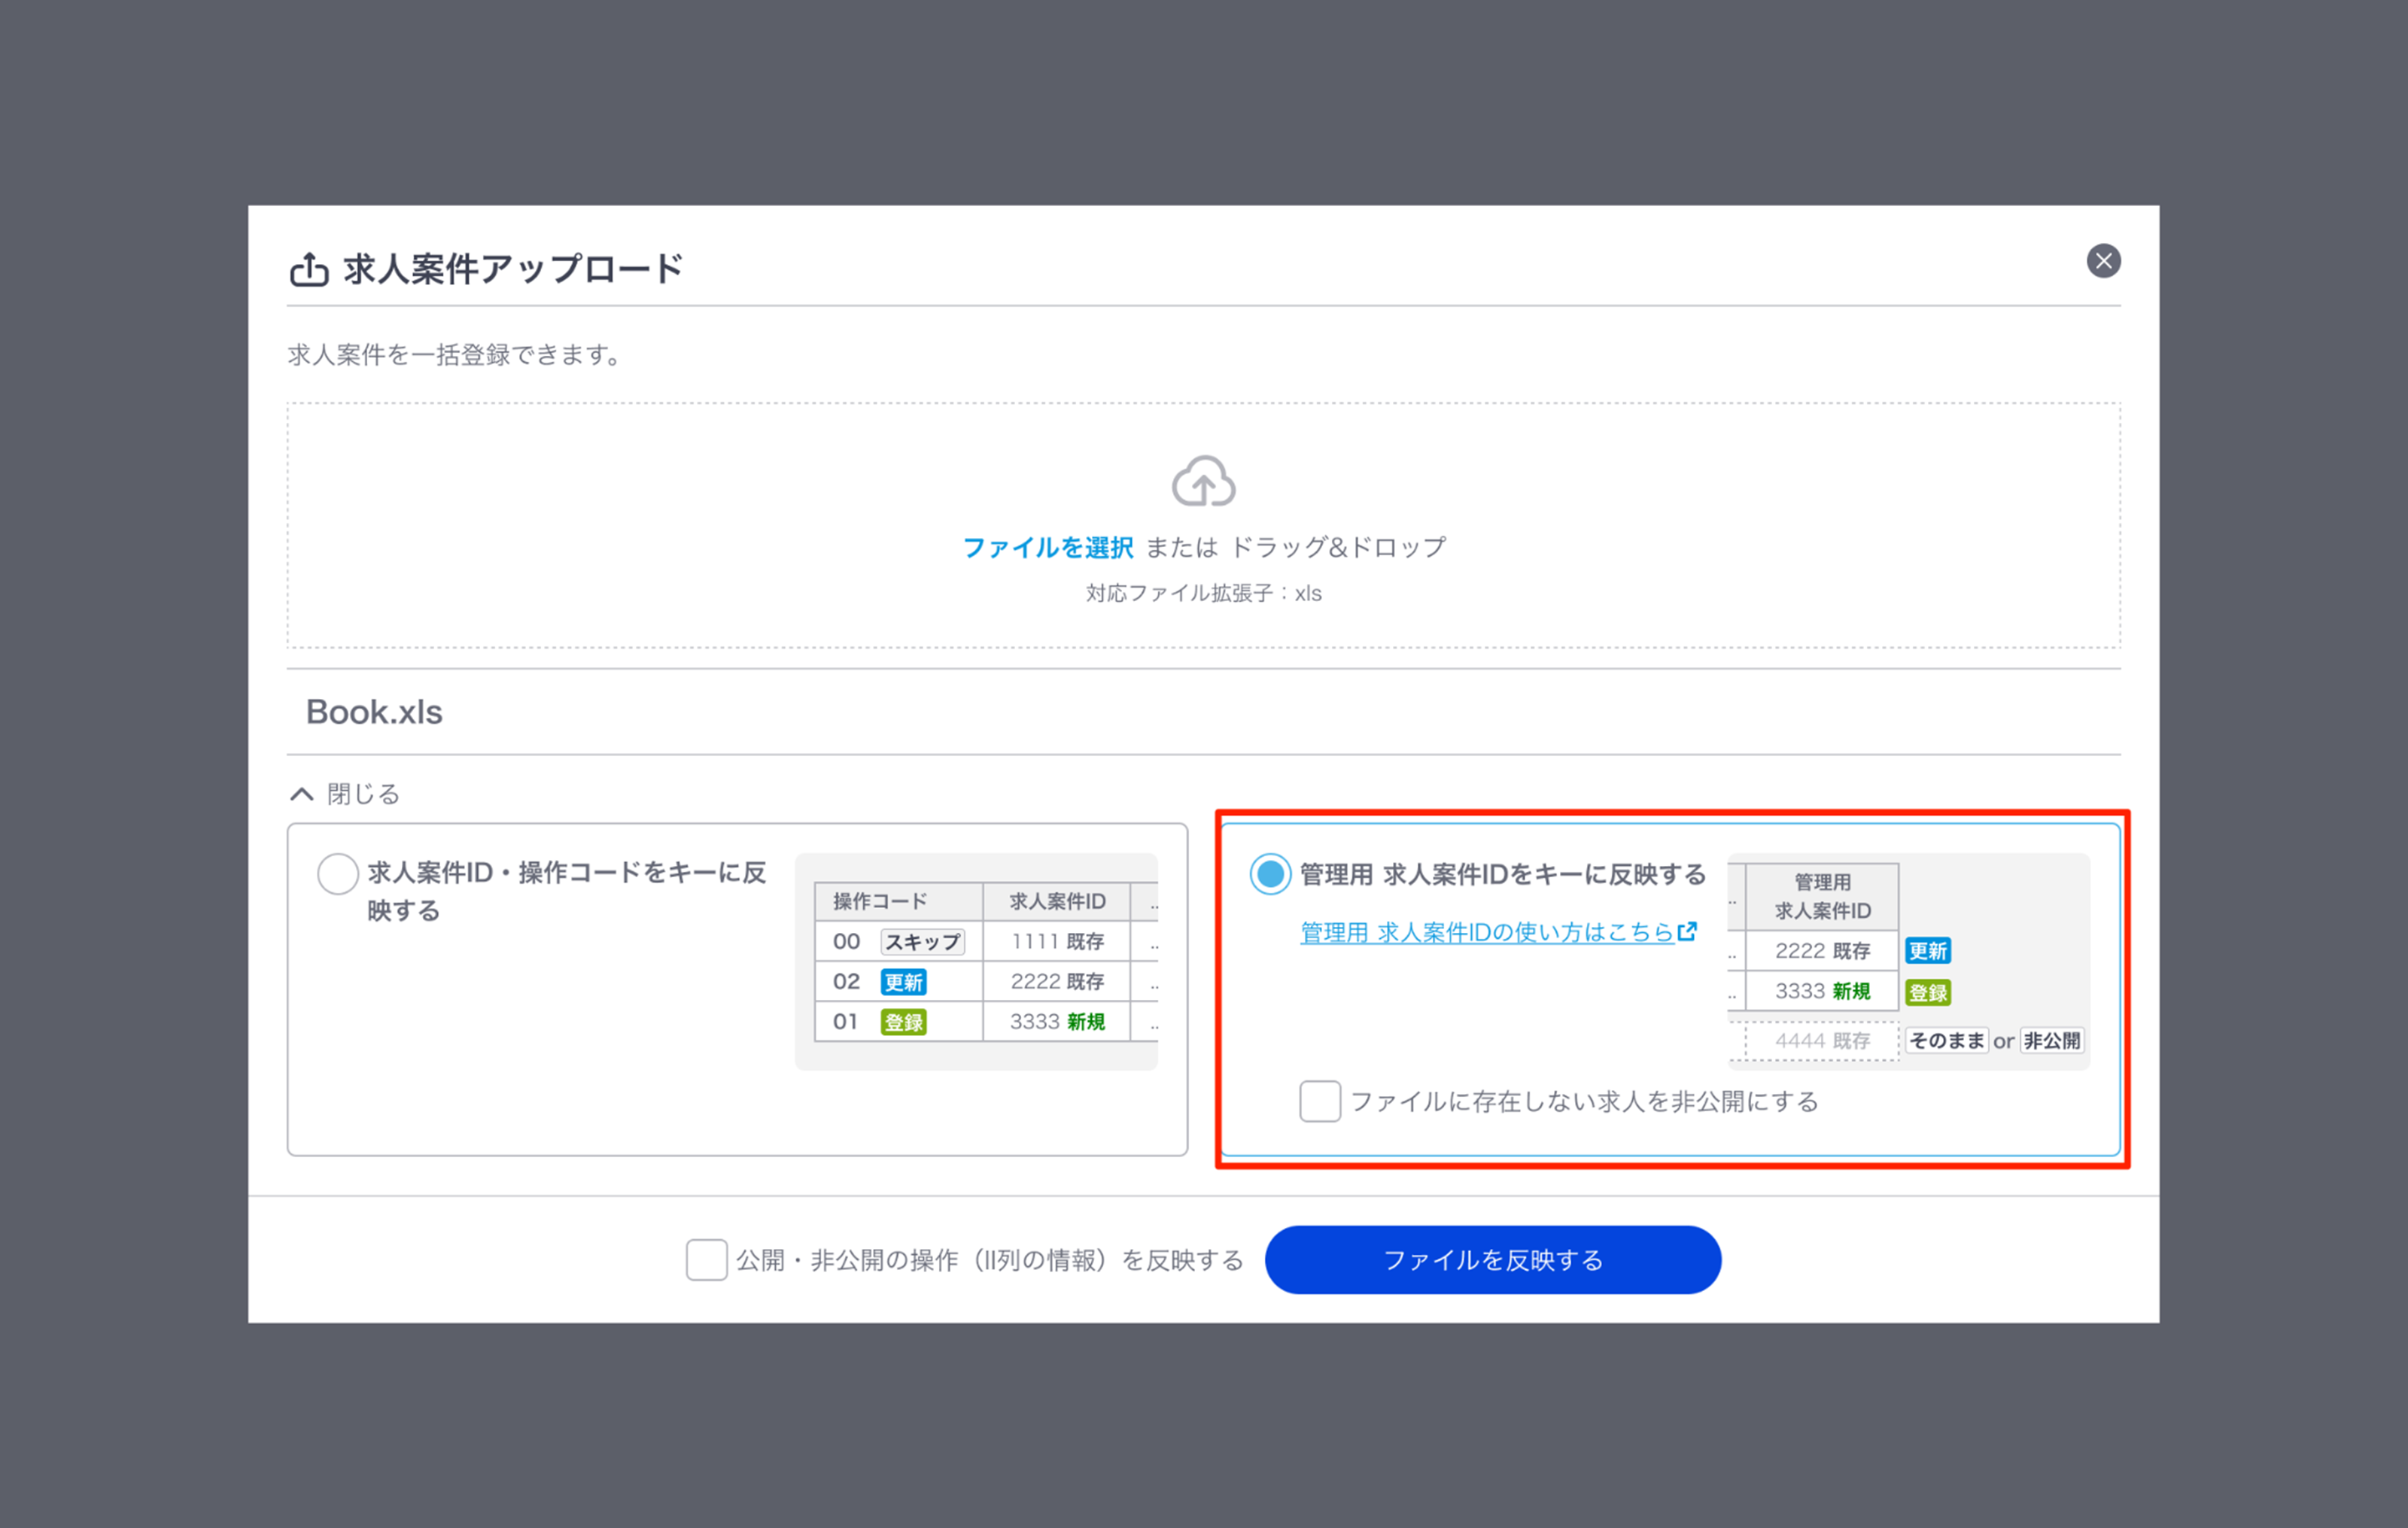Click the blue 更新 badge in 操作コード table
This screenshot has width=2408, height=1528.
[903, 982]
